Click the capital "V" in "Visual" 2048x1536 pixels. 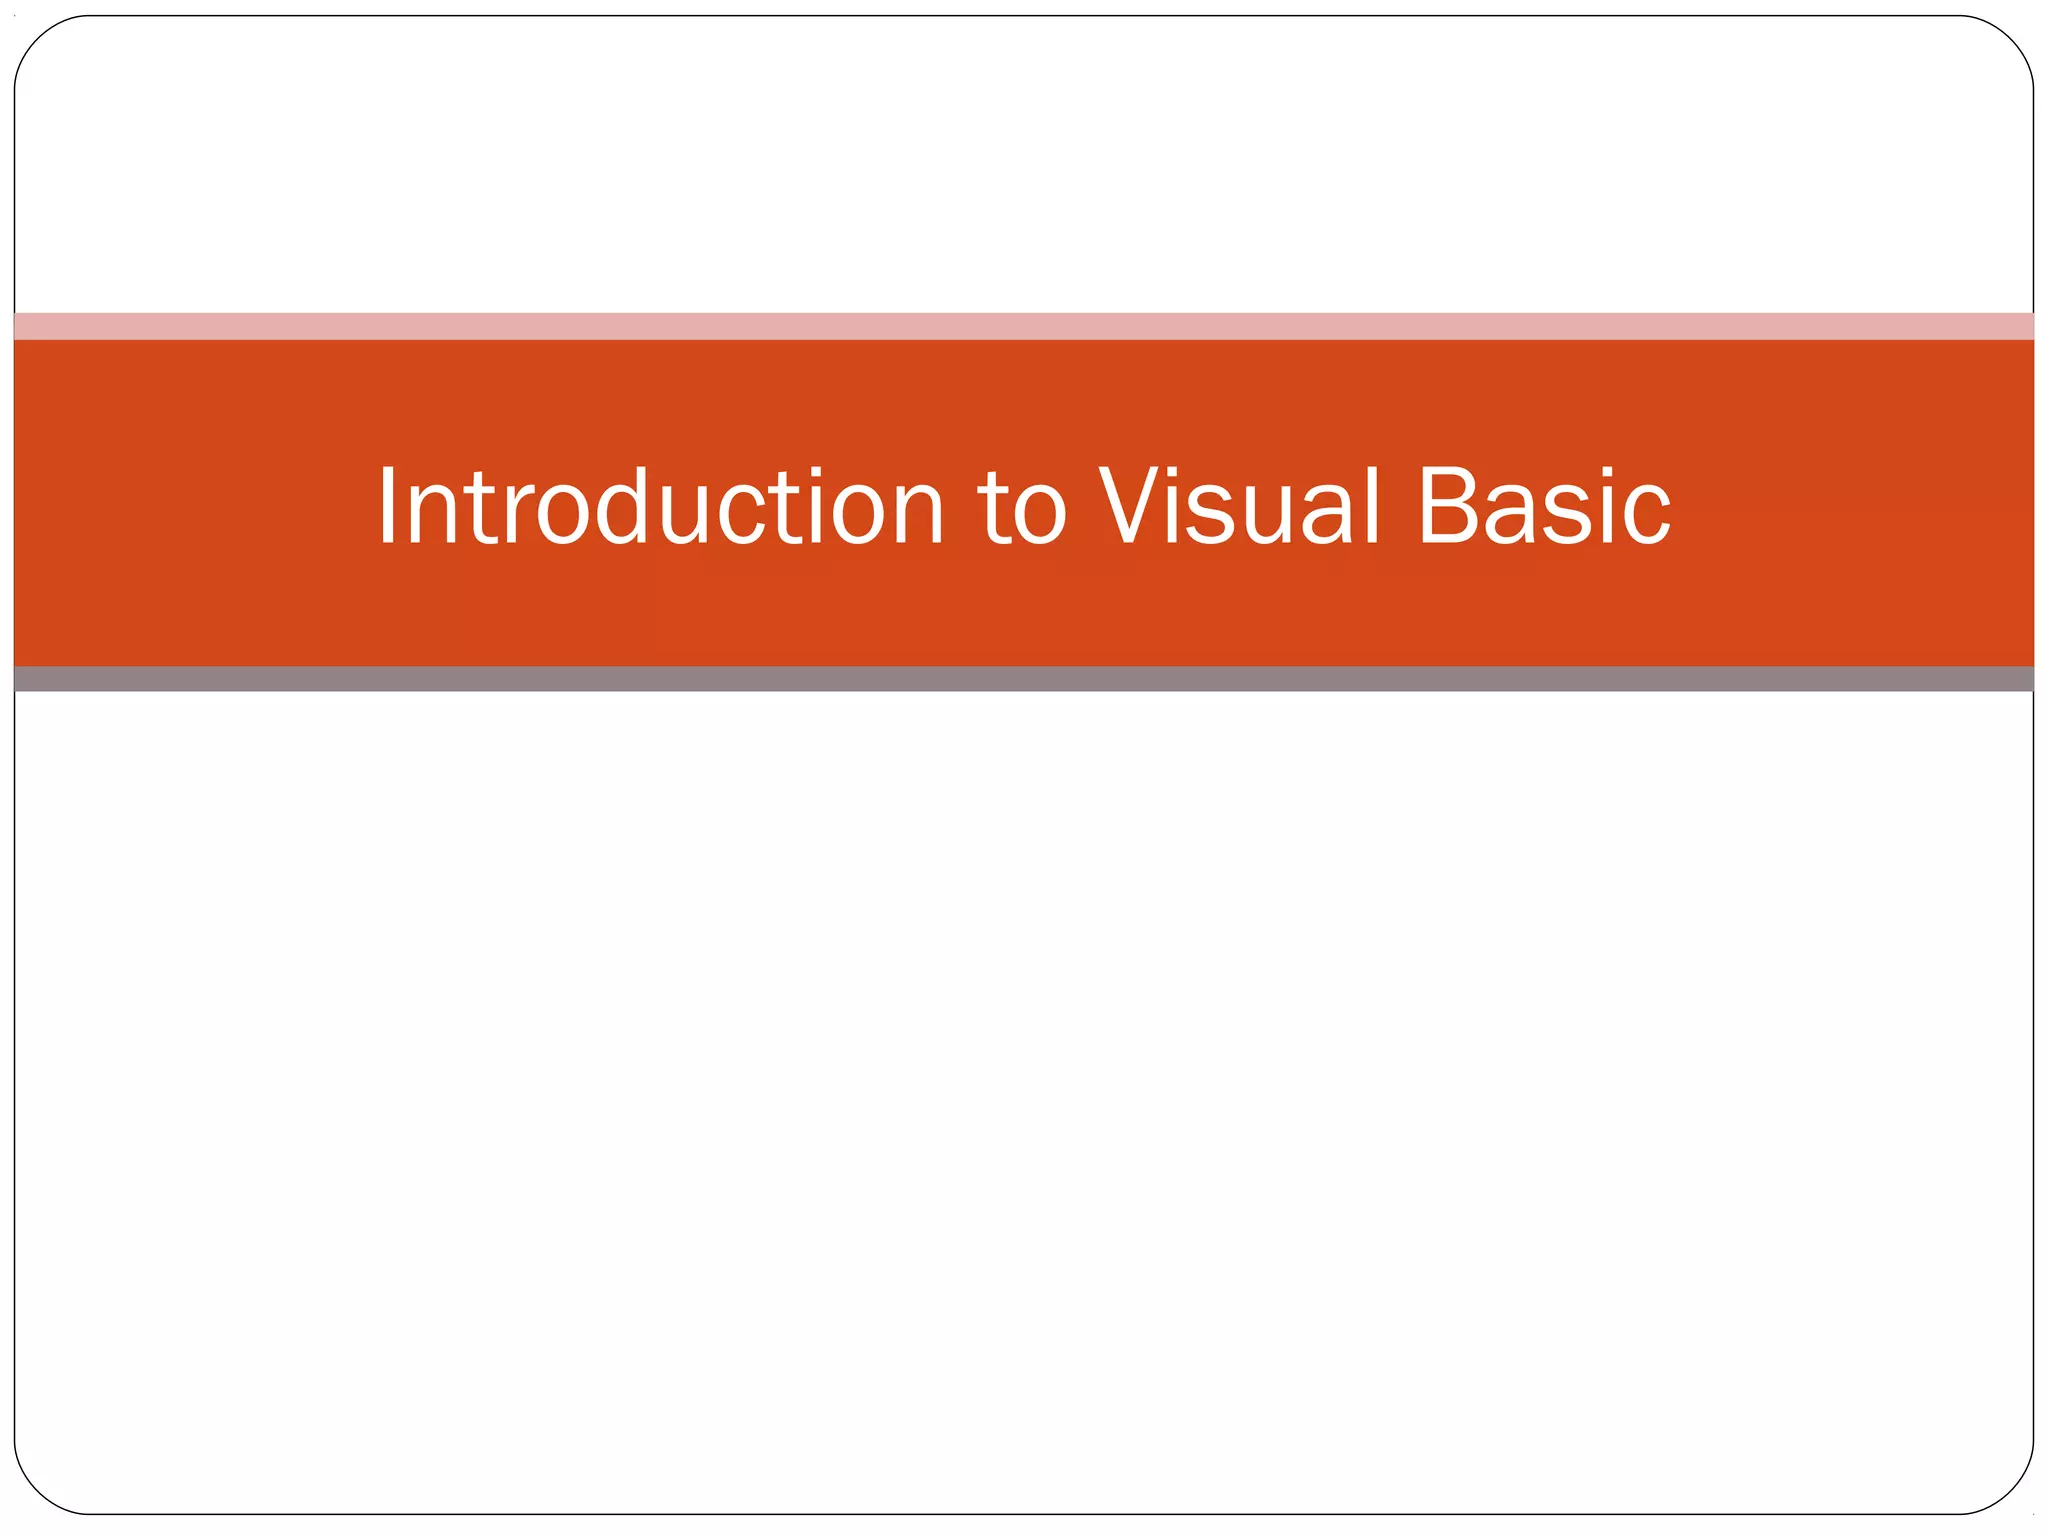pyautogui.click(x=1130, y=506)
